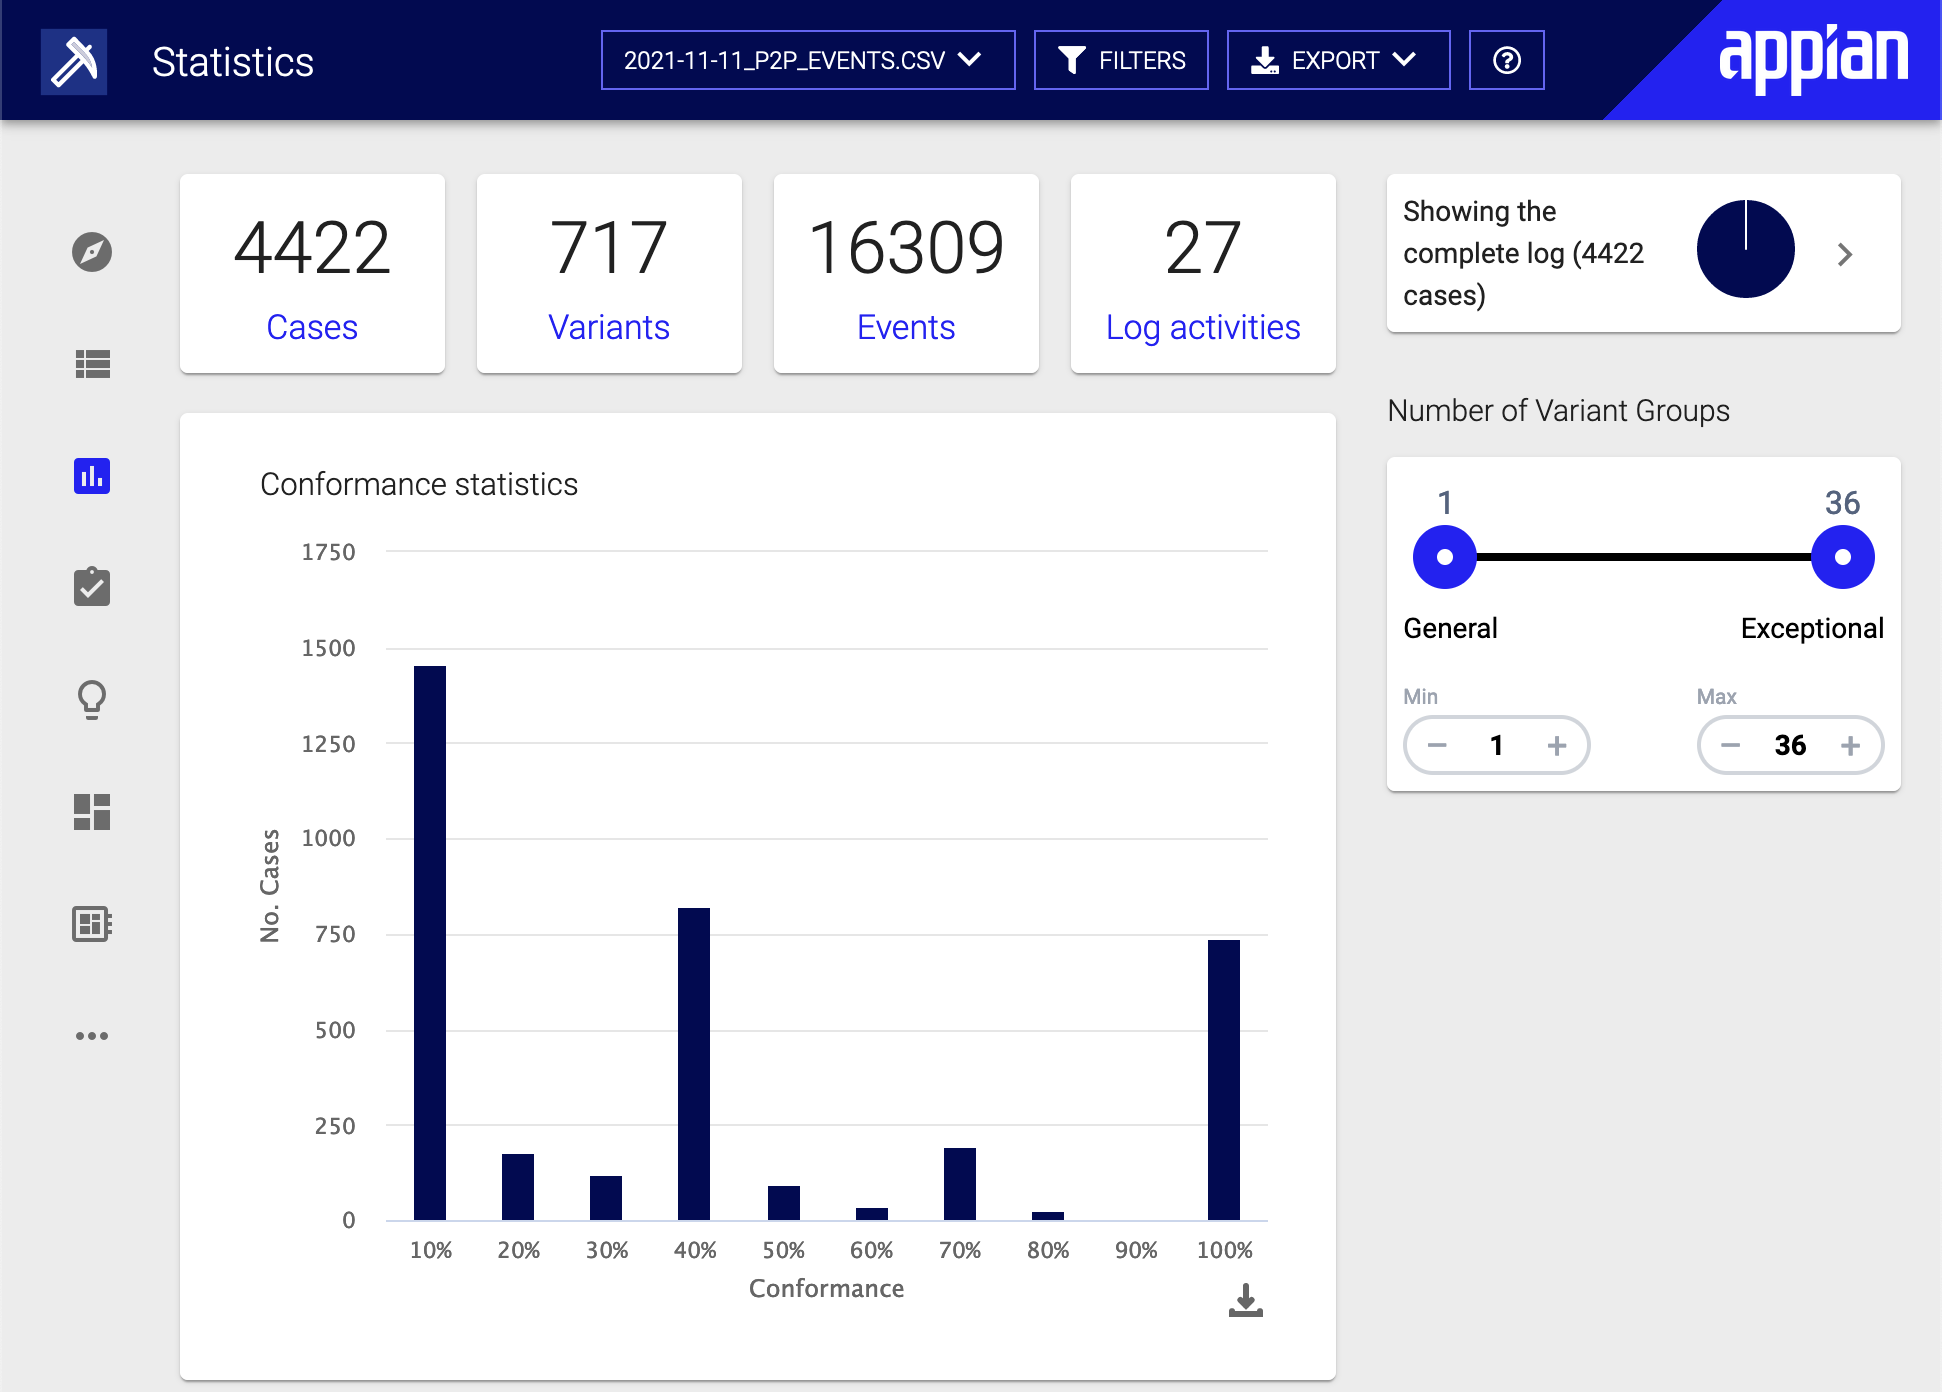Screen dimensions: 1942x1392
Task: Open the newspaper report sidebar icon
Action: click(x=92, y=924)
